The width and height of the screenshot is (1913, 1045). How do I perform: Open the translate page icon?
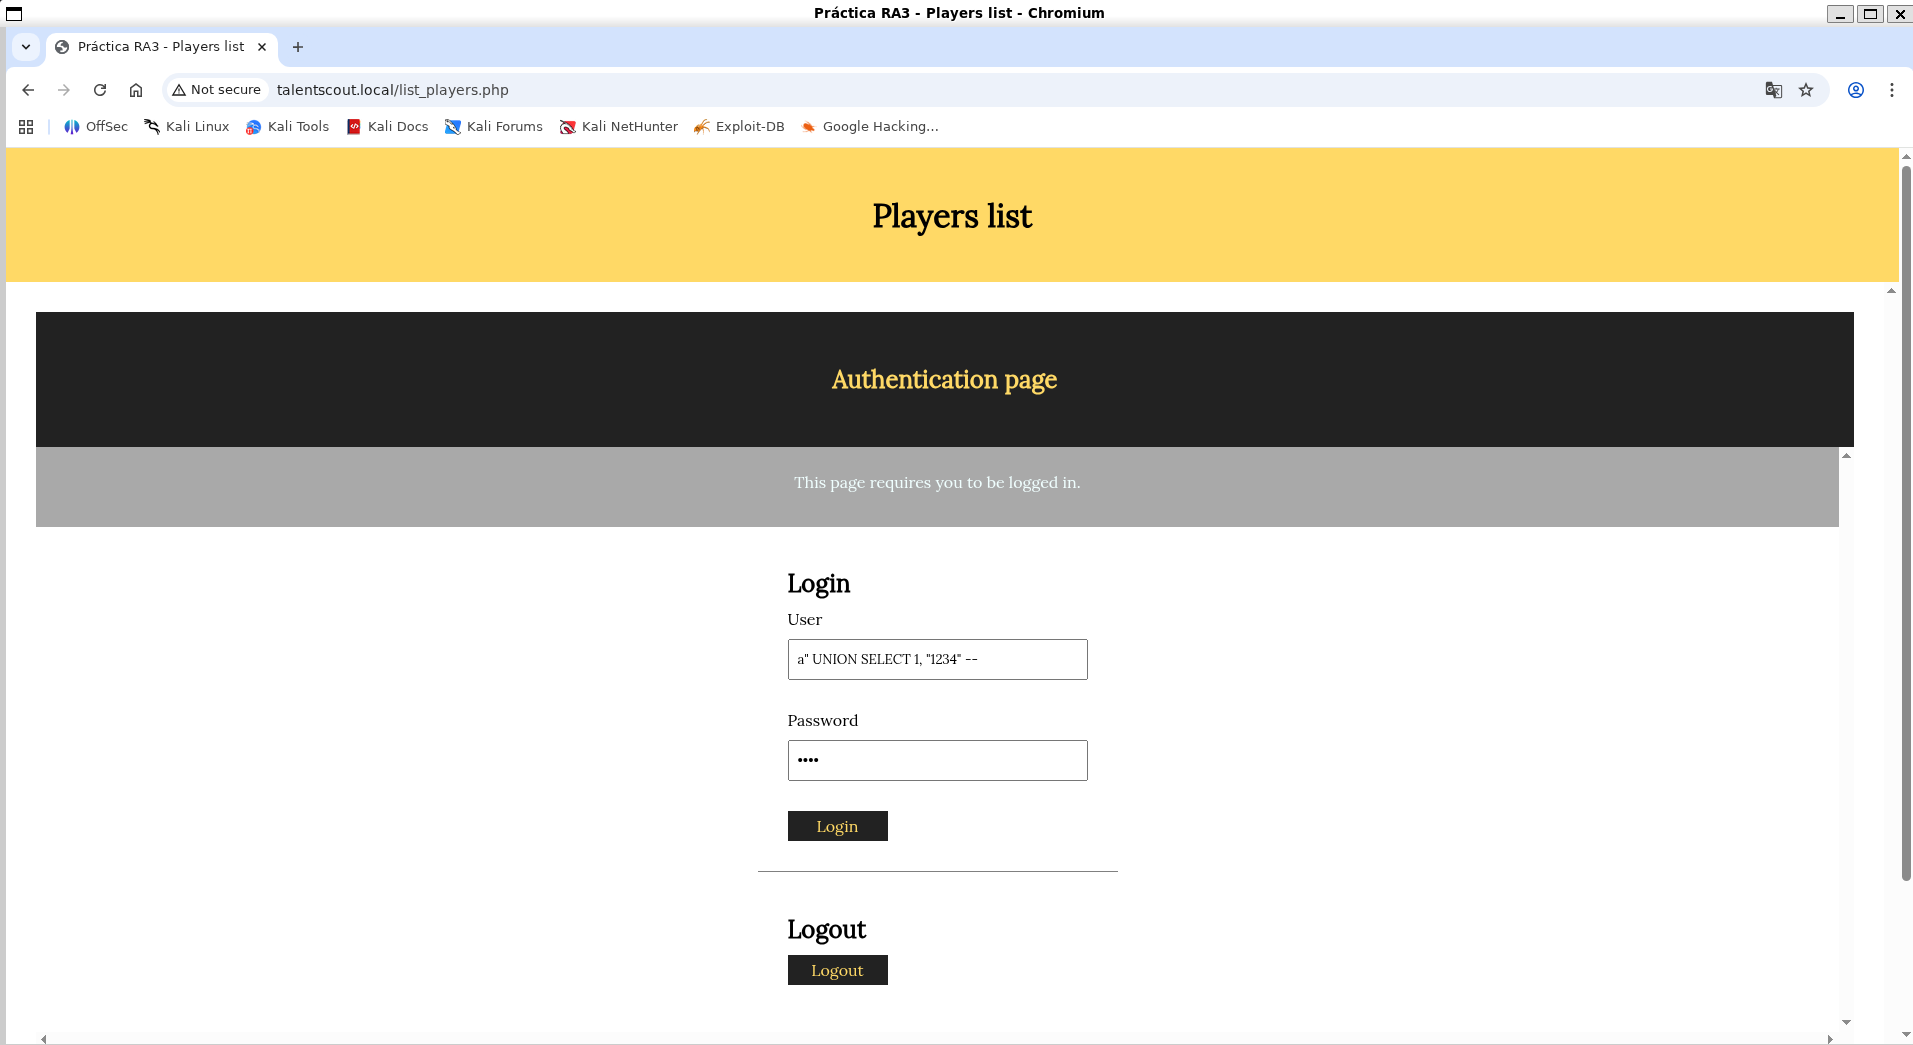[x=1773, y=90]
